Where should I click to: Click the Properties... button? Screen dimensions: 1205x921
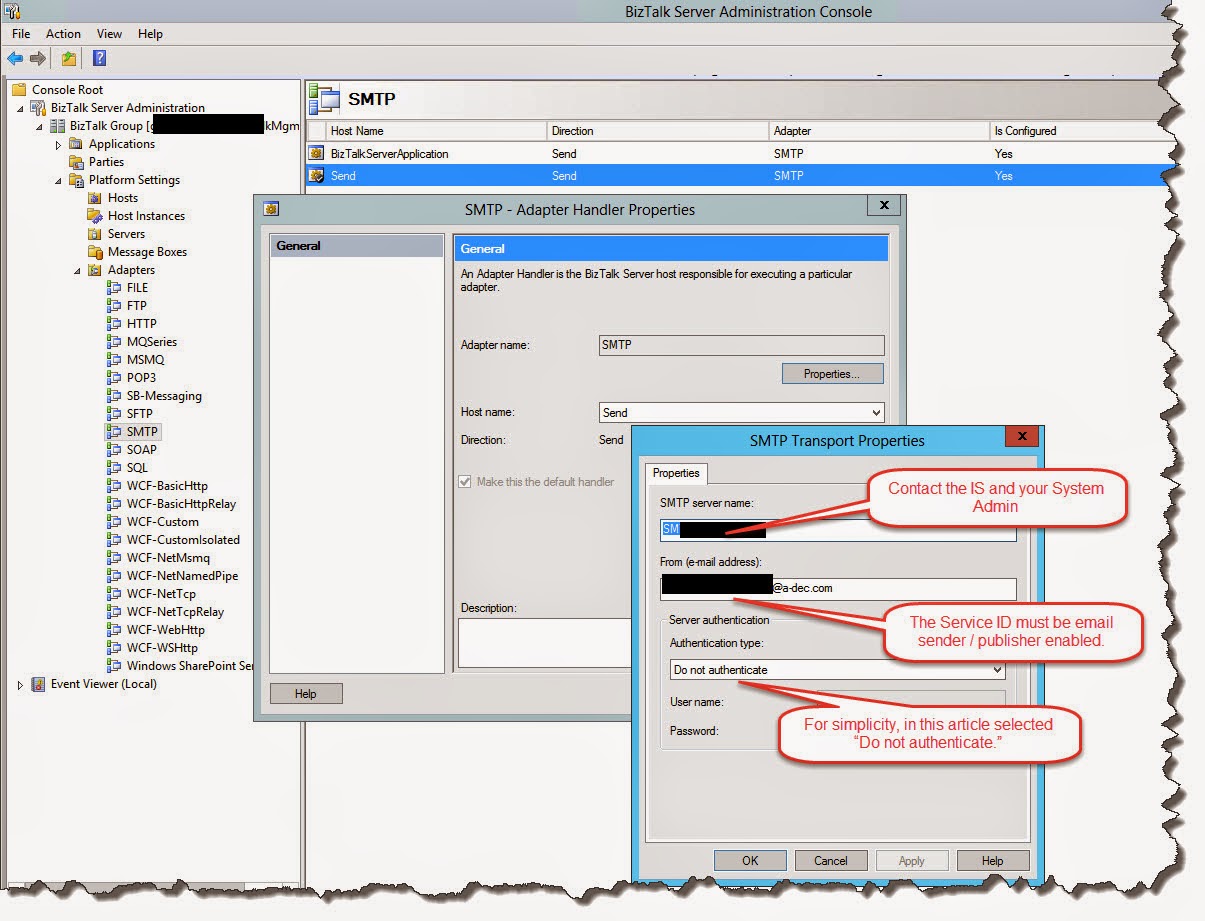[x=833, y=374]
